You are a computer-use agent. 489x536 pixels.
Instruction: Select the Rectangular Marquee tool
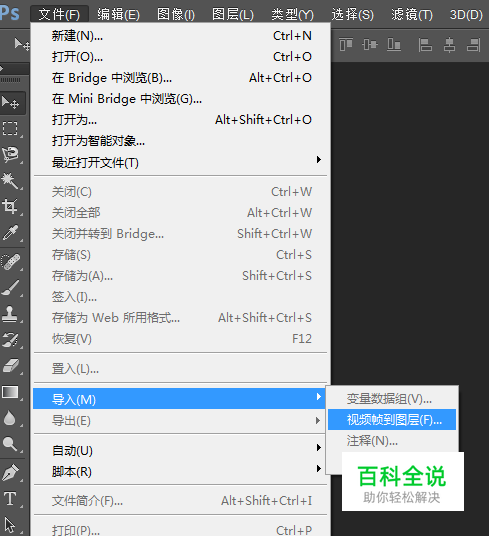tap(10, 129)
